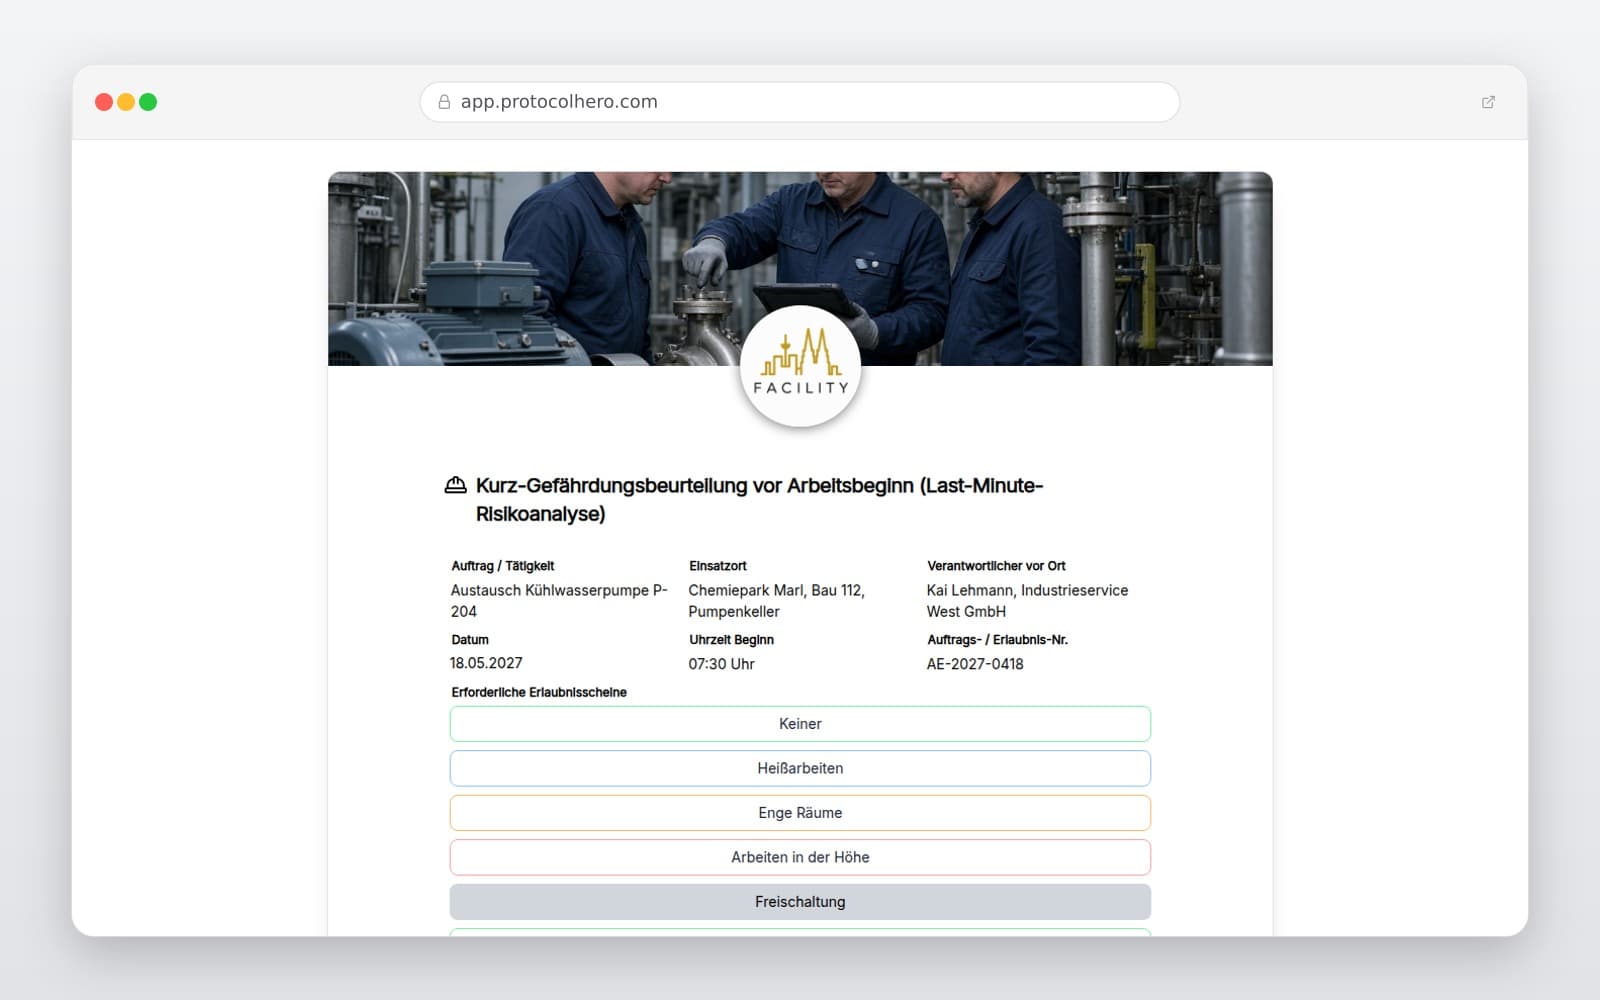
Task: Click the Kai Lehmann responsible person value
Action: point(1027,601)
